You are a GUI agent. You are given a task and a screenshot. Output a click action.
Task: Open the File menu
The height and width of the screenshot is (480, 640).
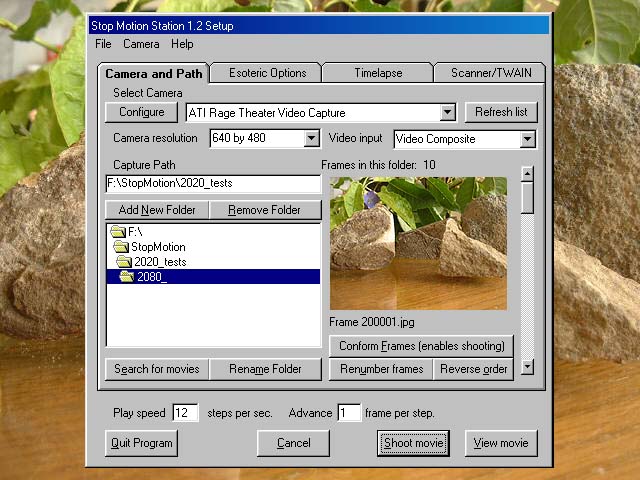[103, 44]
